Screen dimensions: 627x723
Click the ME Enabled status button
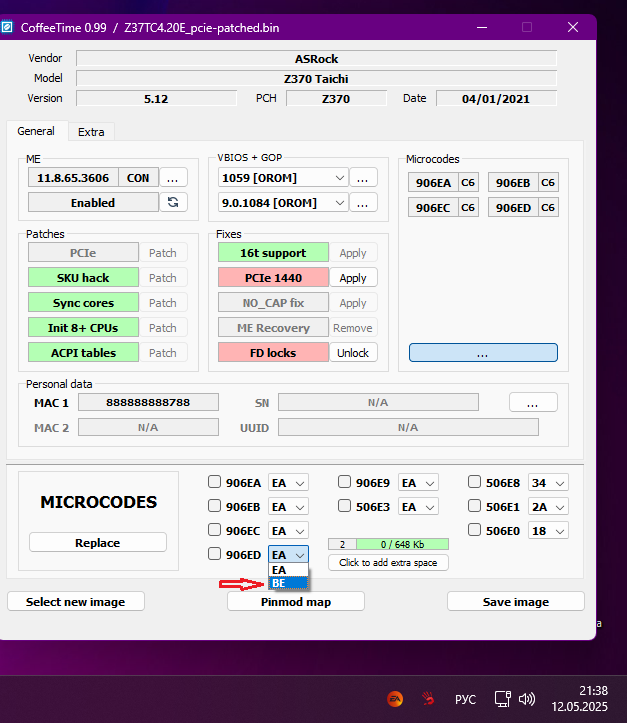coord(94,202)
